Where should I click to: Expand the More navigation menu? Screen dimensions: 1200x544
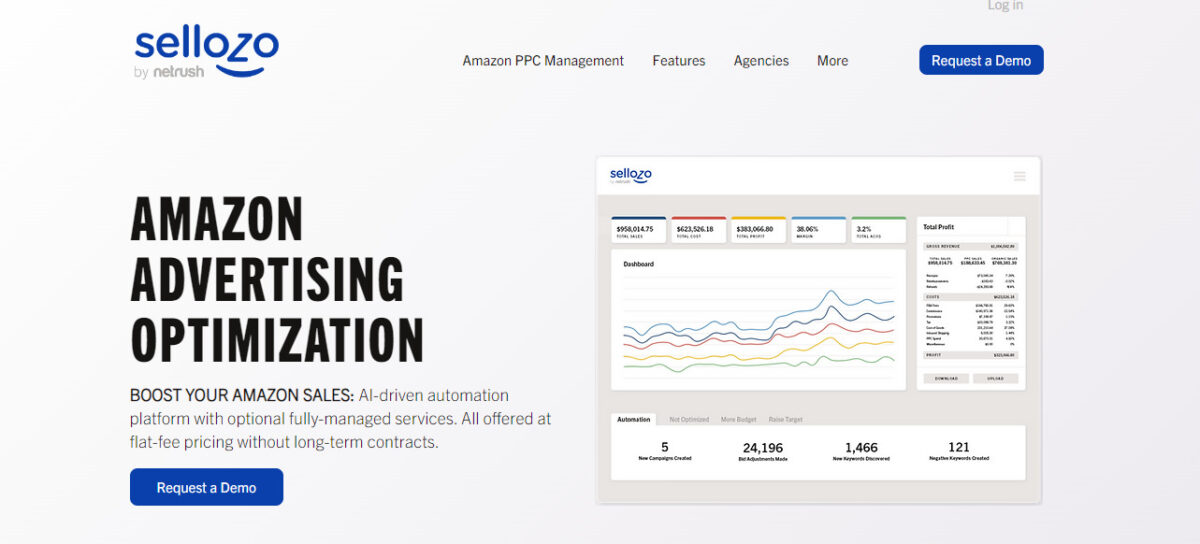[832, 61]
